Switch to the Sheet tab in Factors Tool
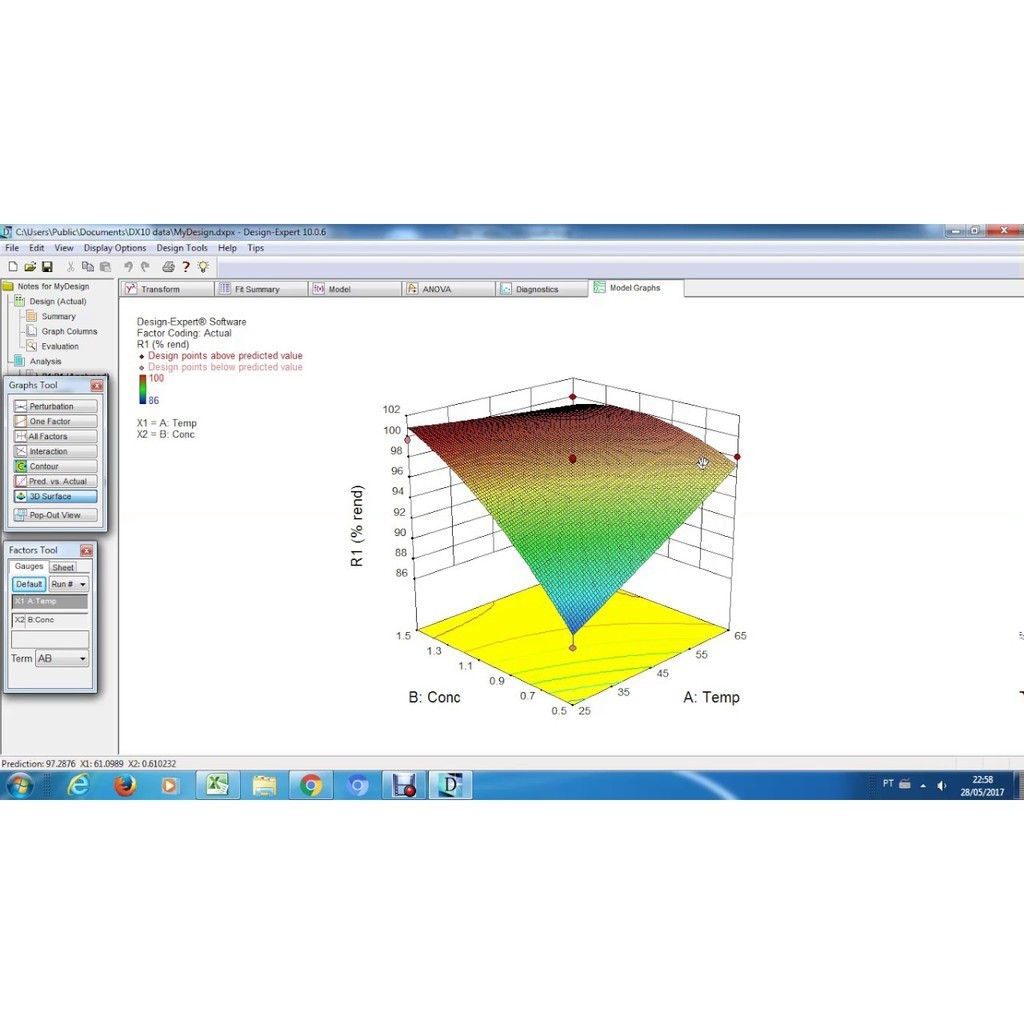1024x1024 pixels. pos(63,567)
